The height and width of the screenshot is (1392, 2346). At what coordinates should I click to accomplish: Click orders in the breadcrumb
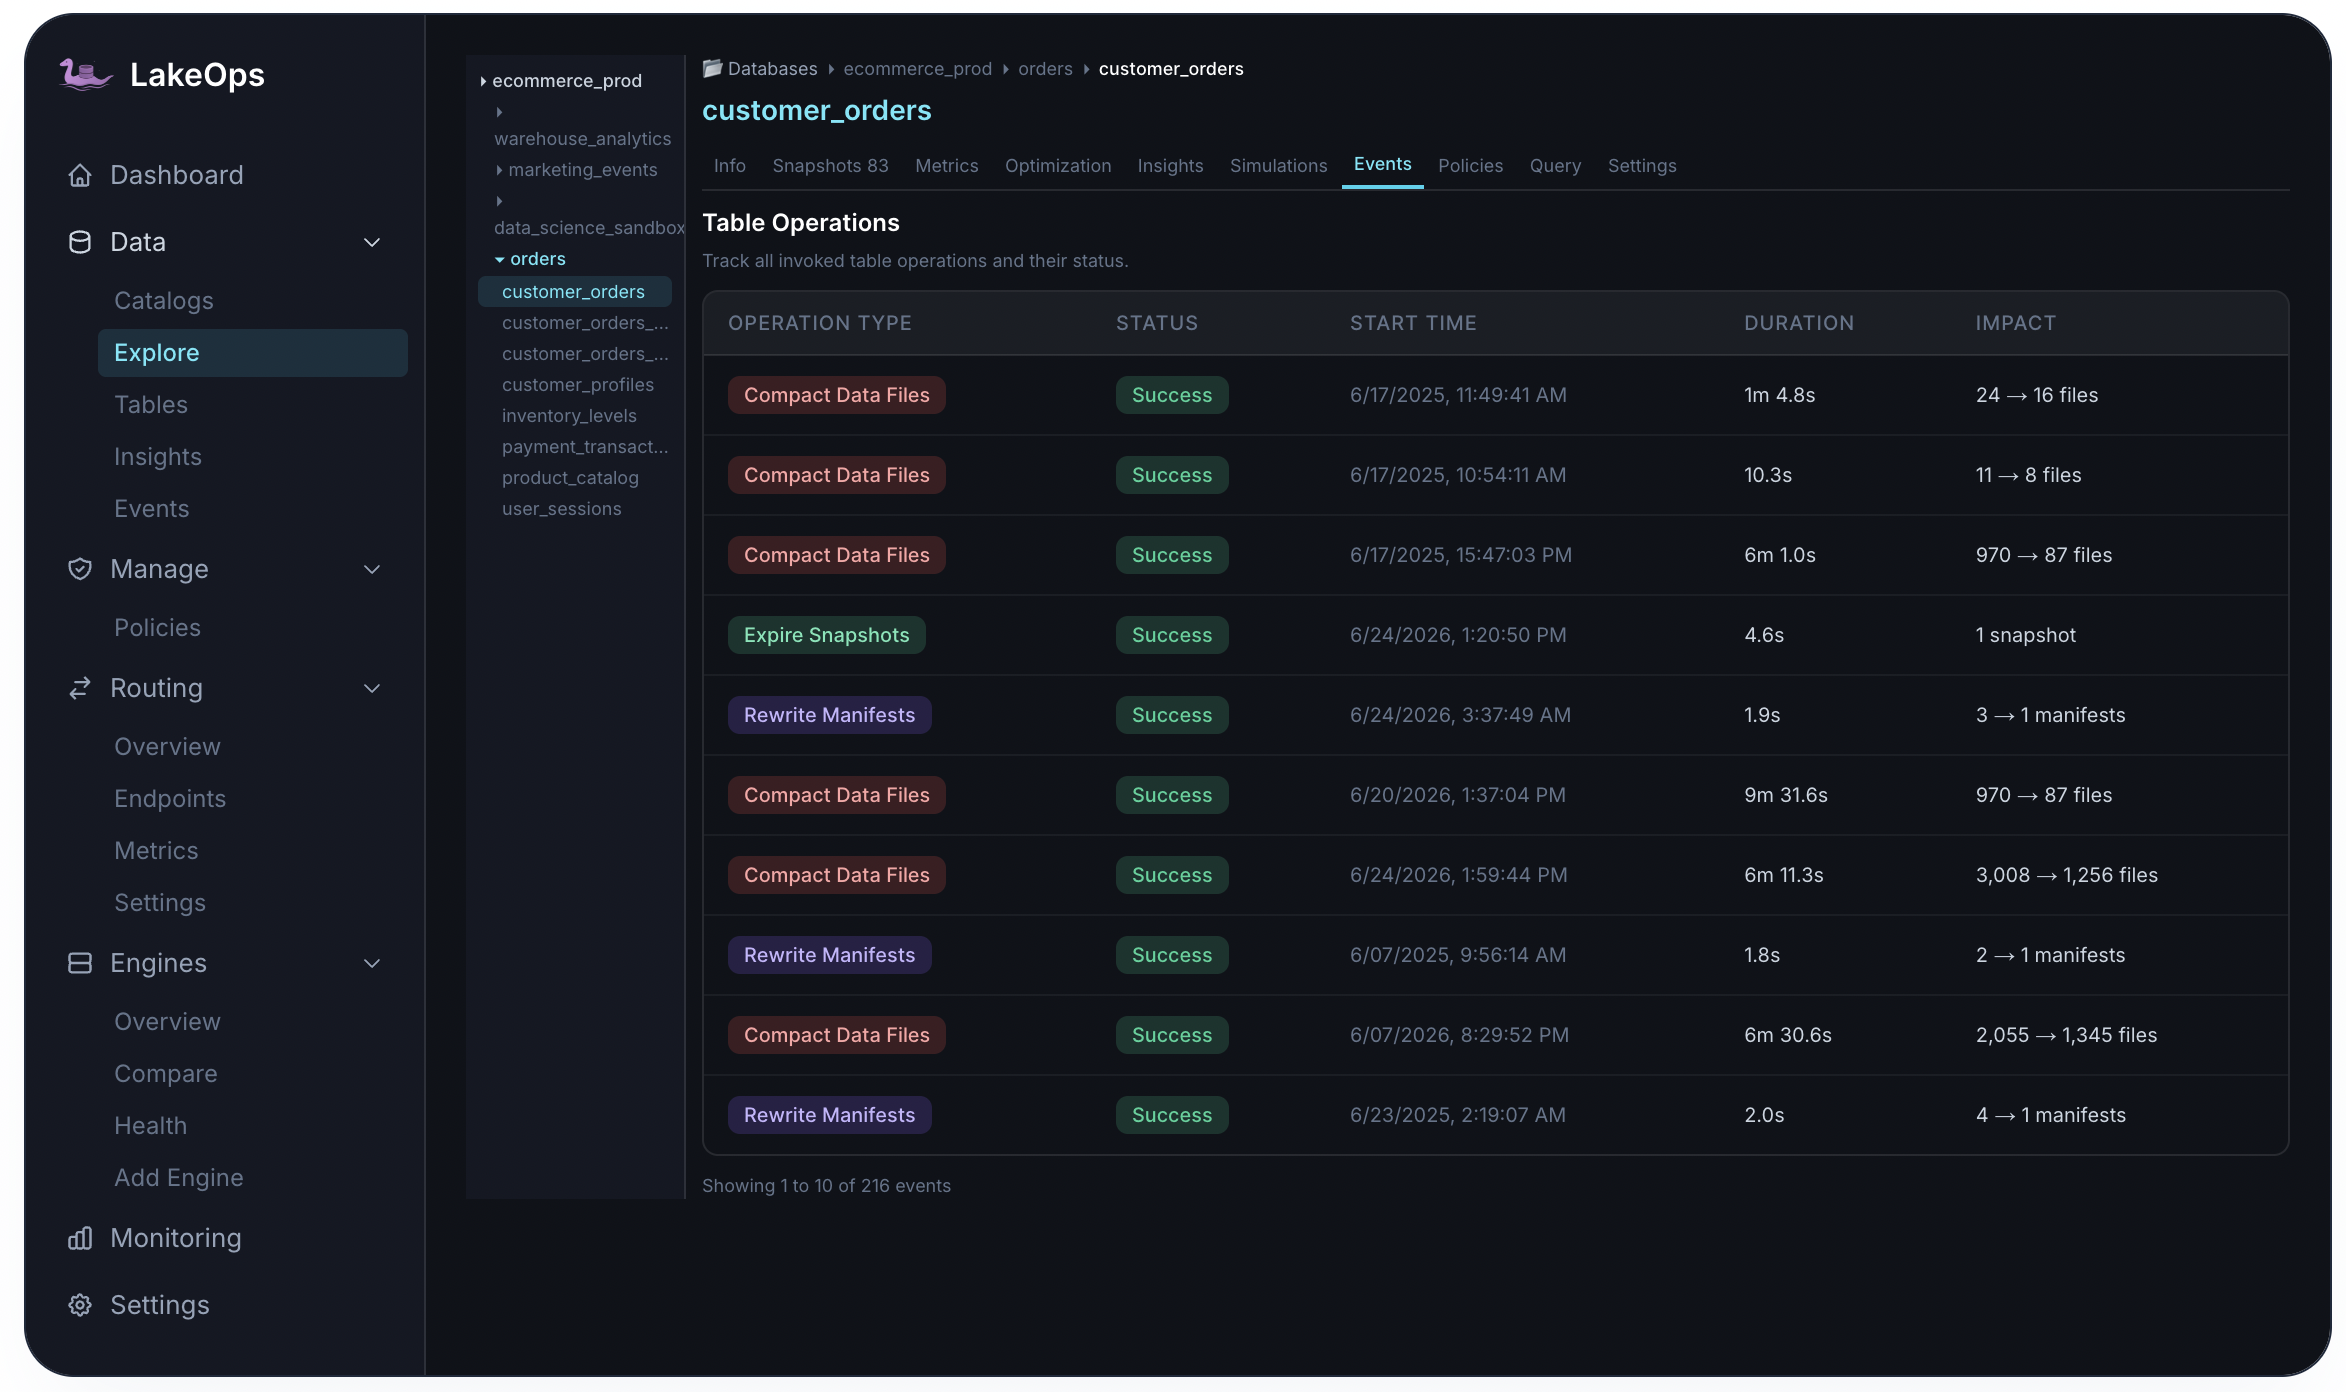pyautogui.click(x=1045, y=69)
